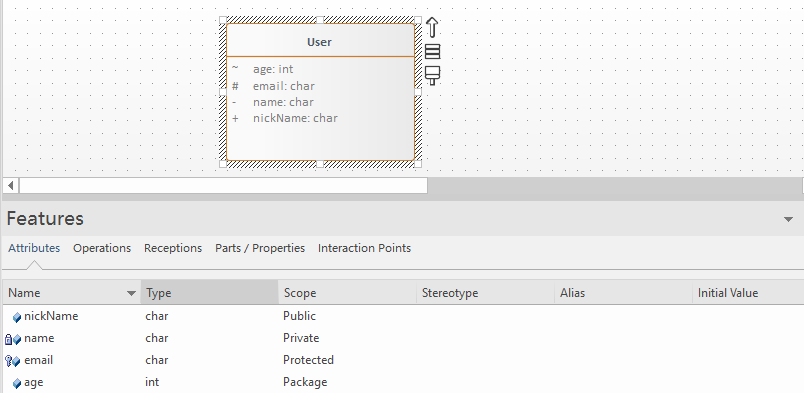Click the paintbrush icon beside User class
804x393 pixels.
pyautogui.click(x=432, y=75)
